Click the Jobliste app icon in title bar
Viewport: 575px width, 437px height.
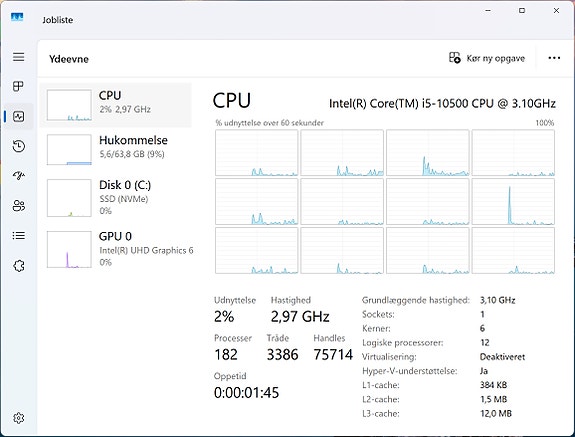tap(17, 18)
